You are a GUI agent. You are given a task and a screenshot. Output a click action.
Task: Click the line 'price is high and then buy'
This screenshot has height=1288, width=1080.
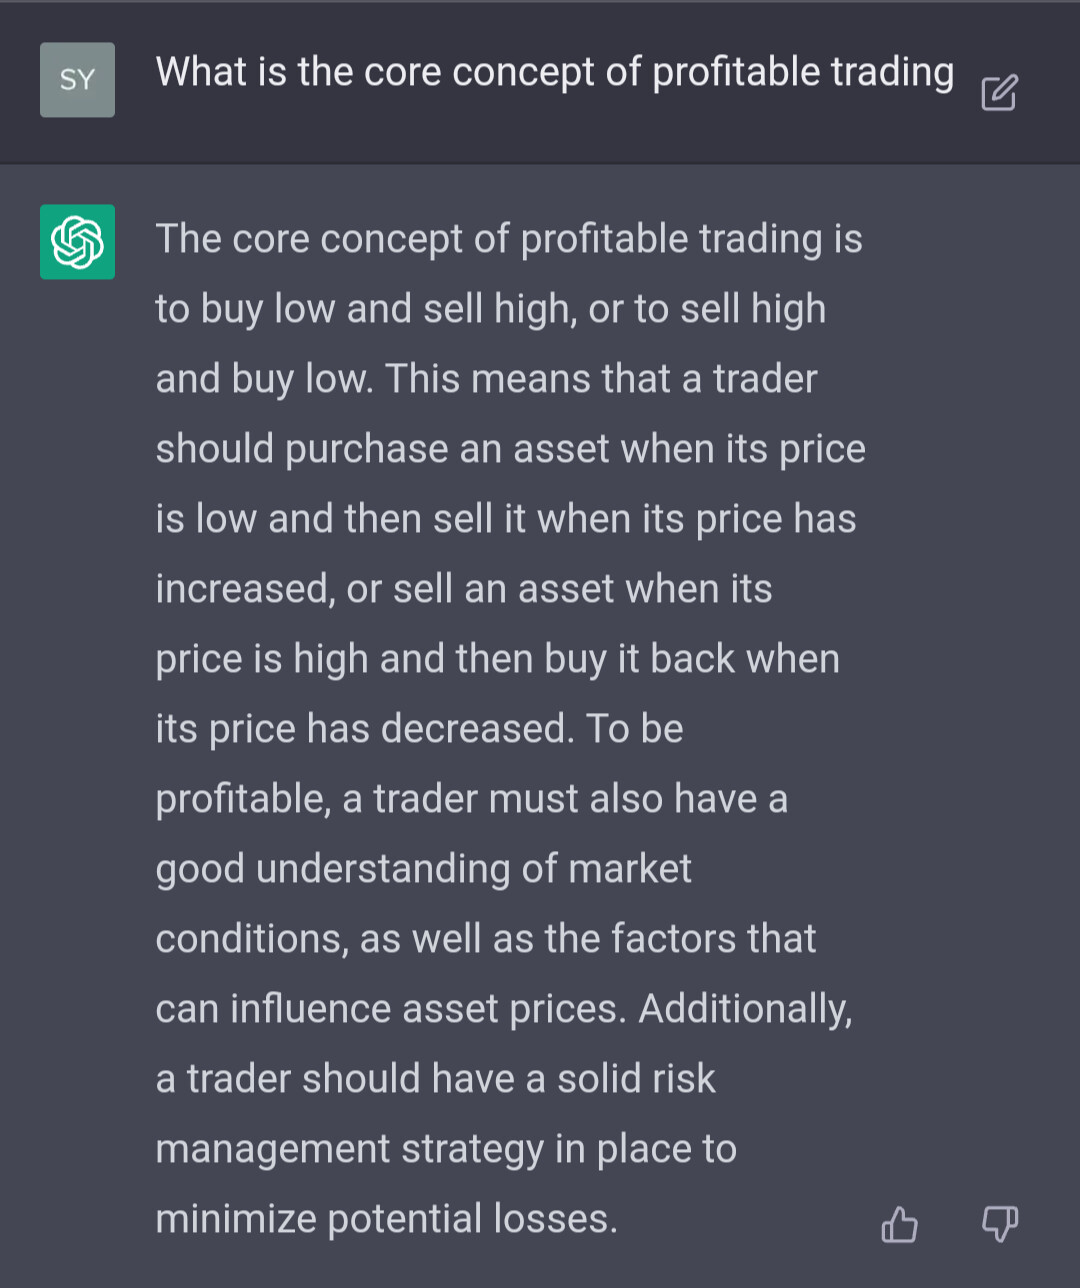(x=498, y=660)
